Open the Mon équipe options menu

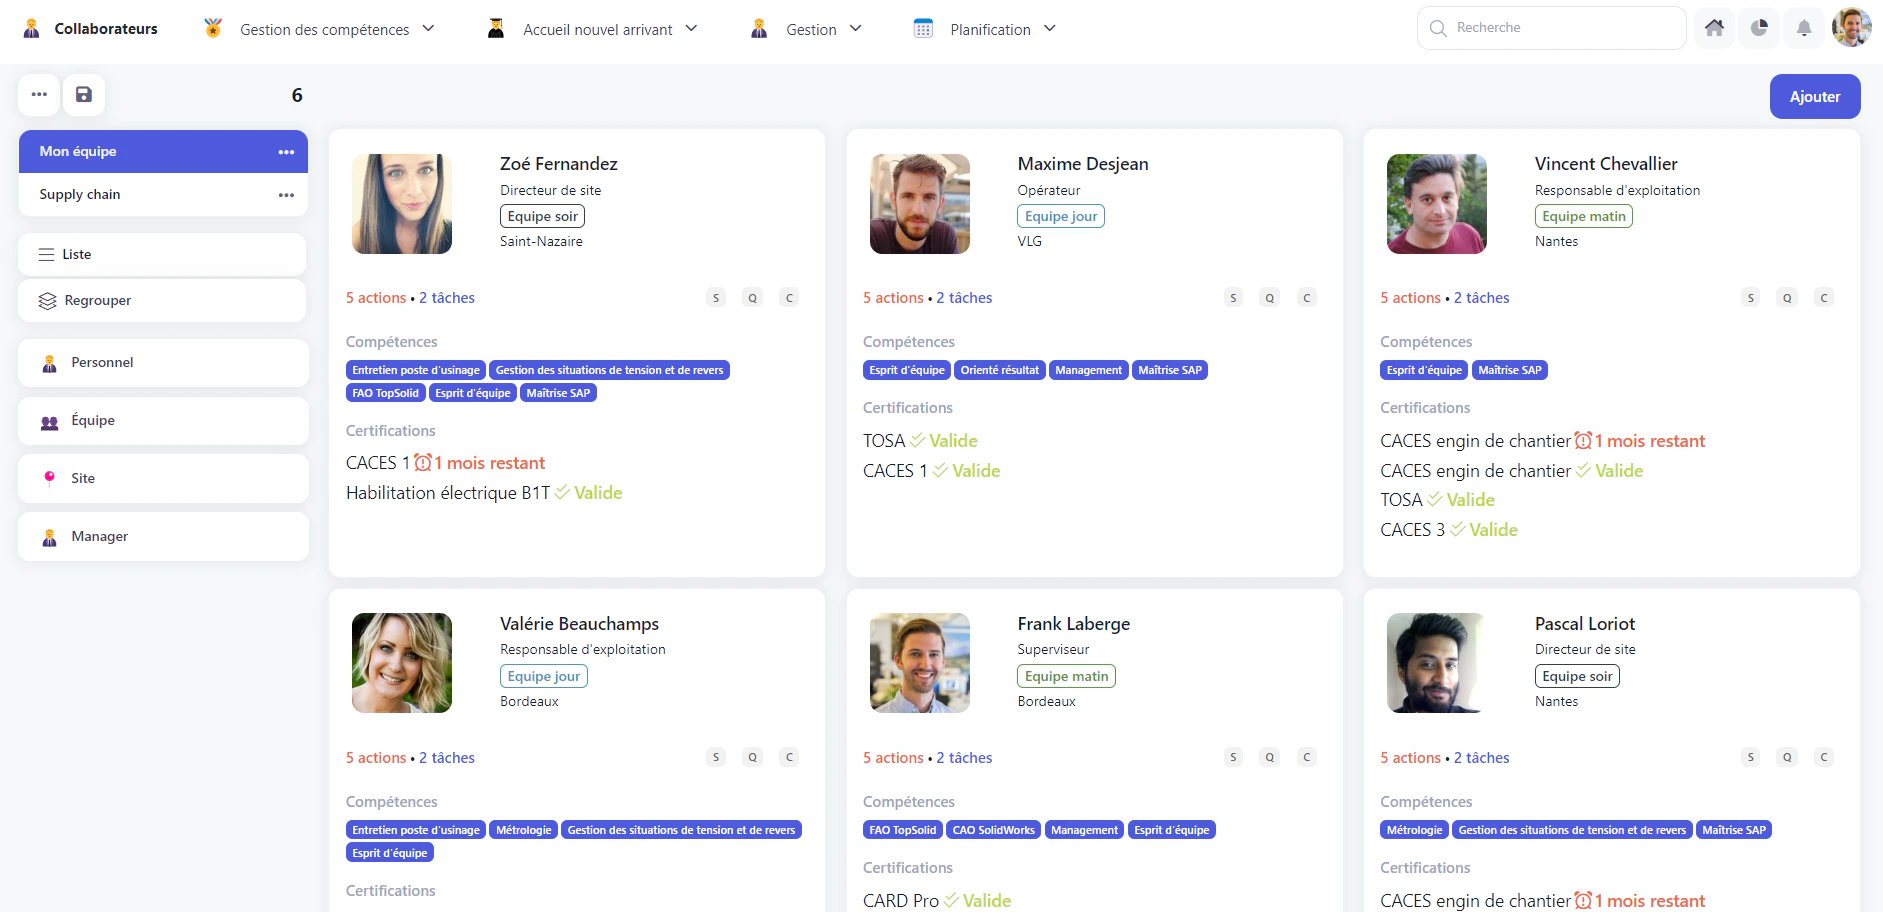click(x=286, y=151)
